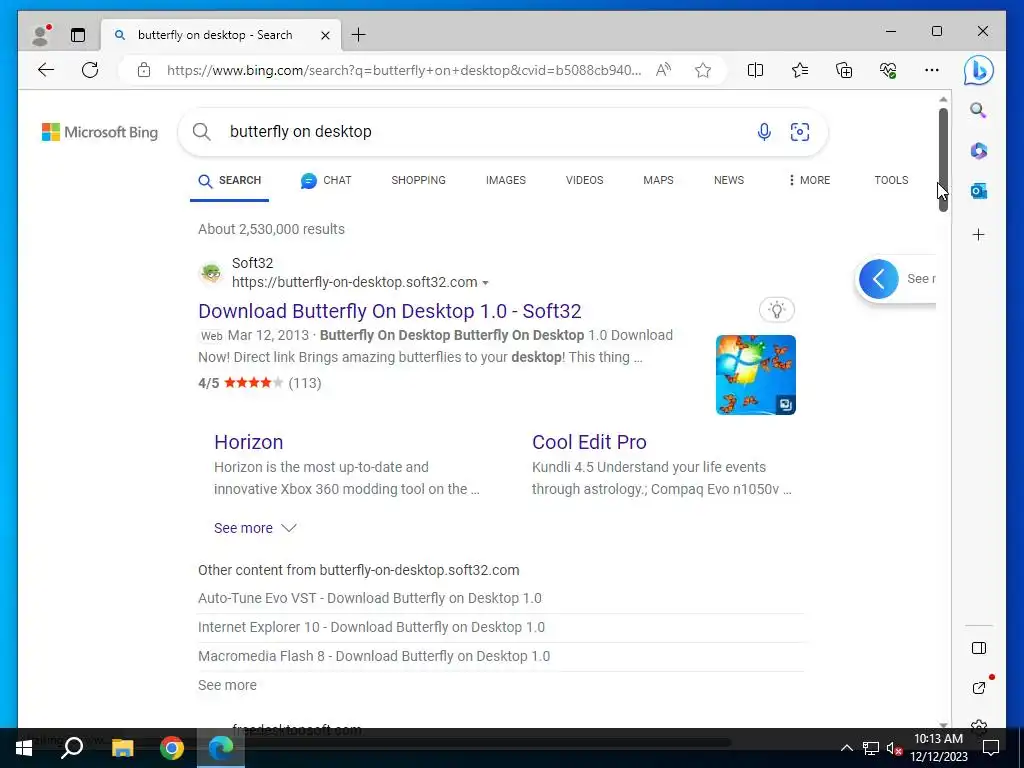1024x768 pixels.
Task: Select the SEARCH tab
Action: coord(229,180)
